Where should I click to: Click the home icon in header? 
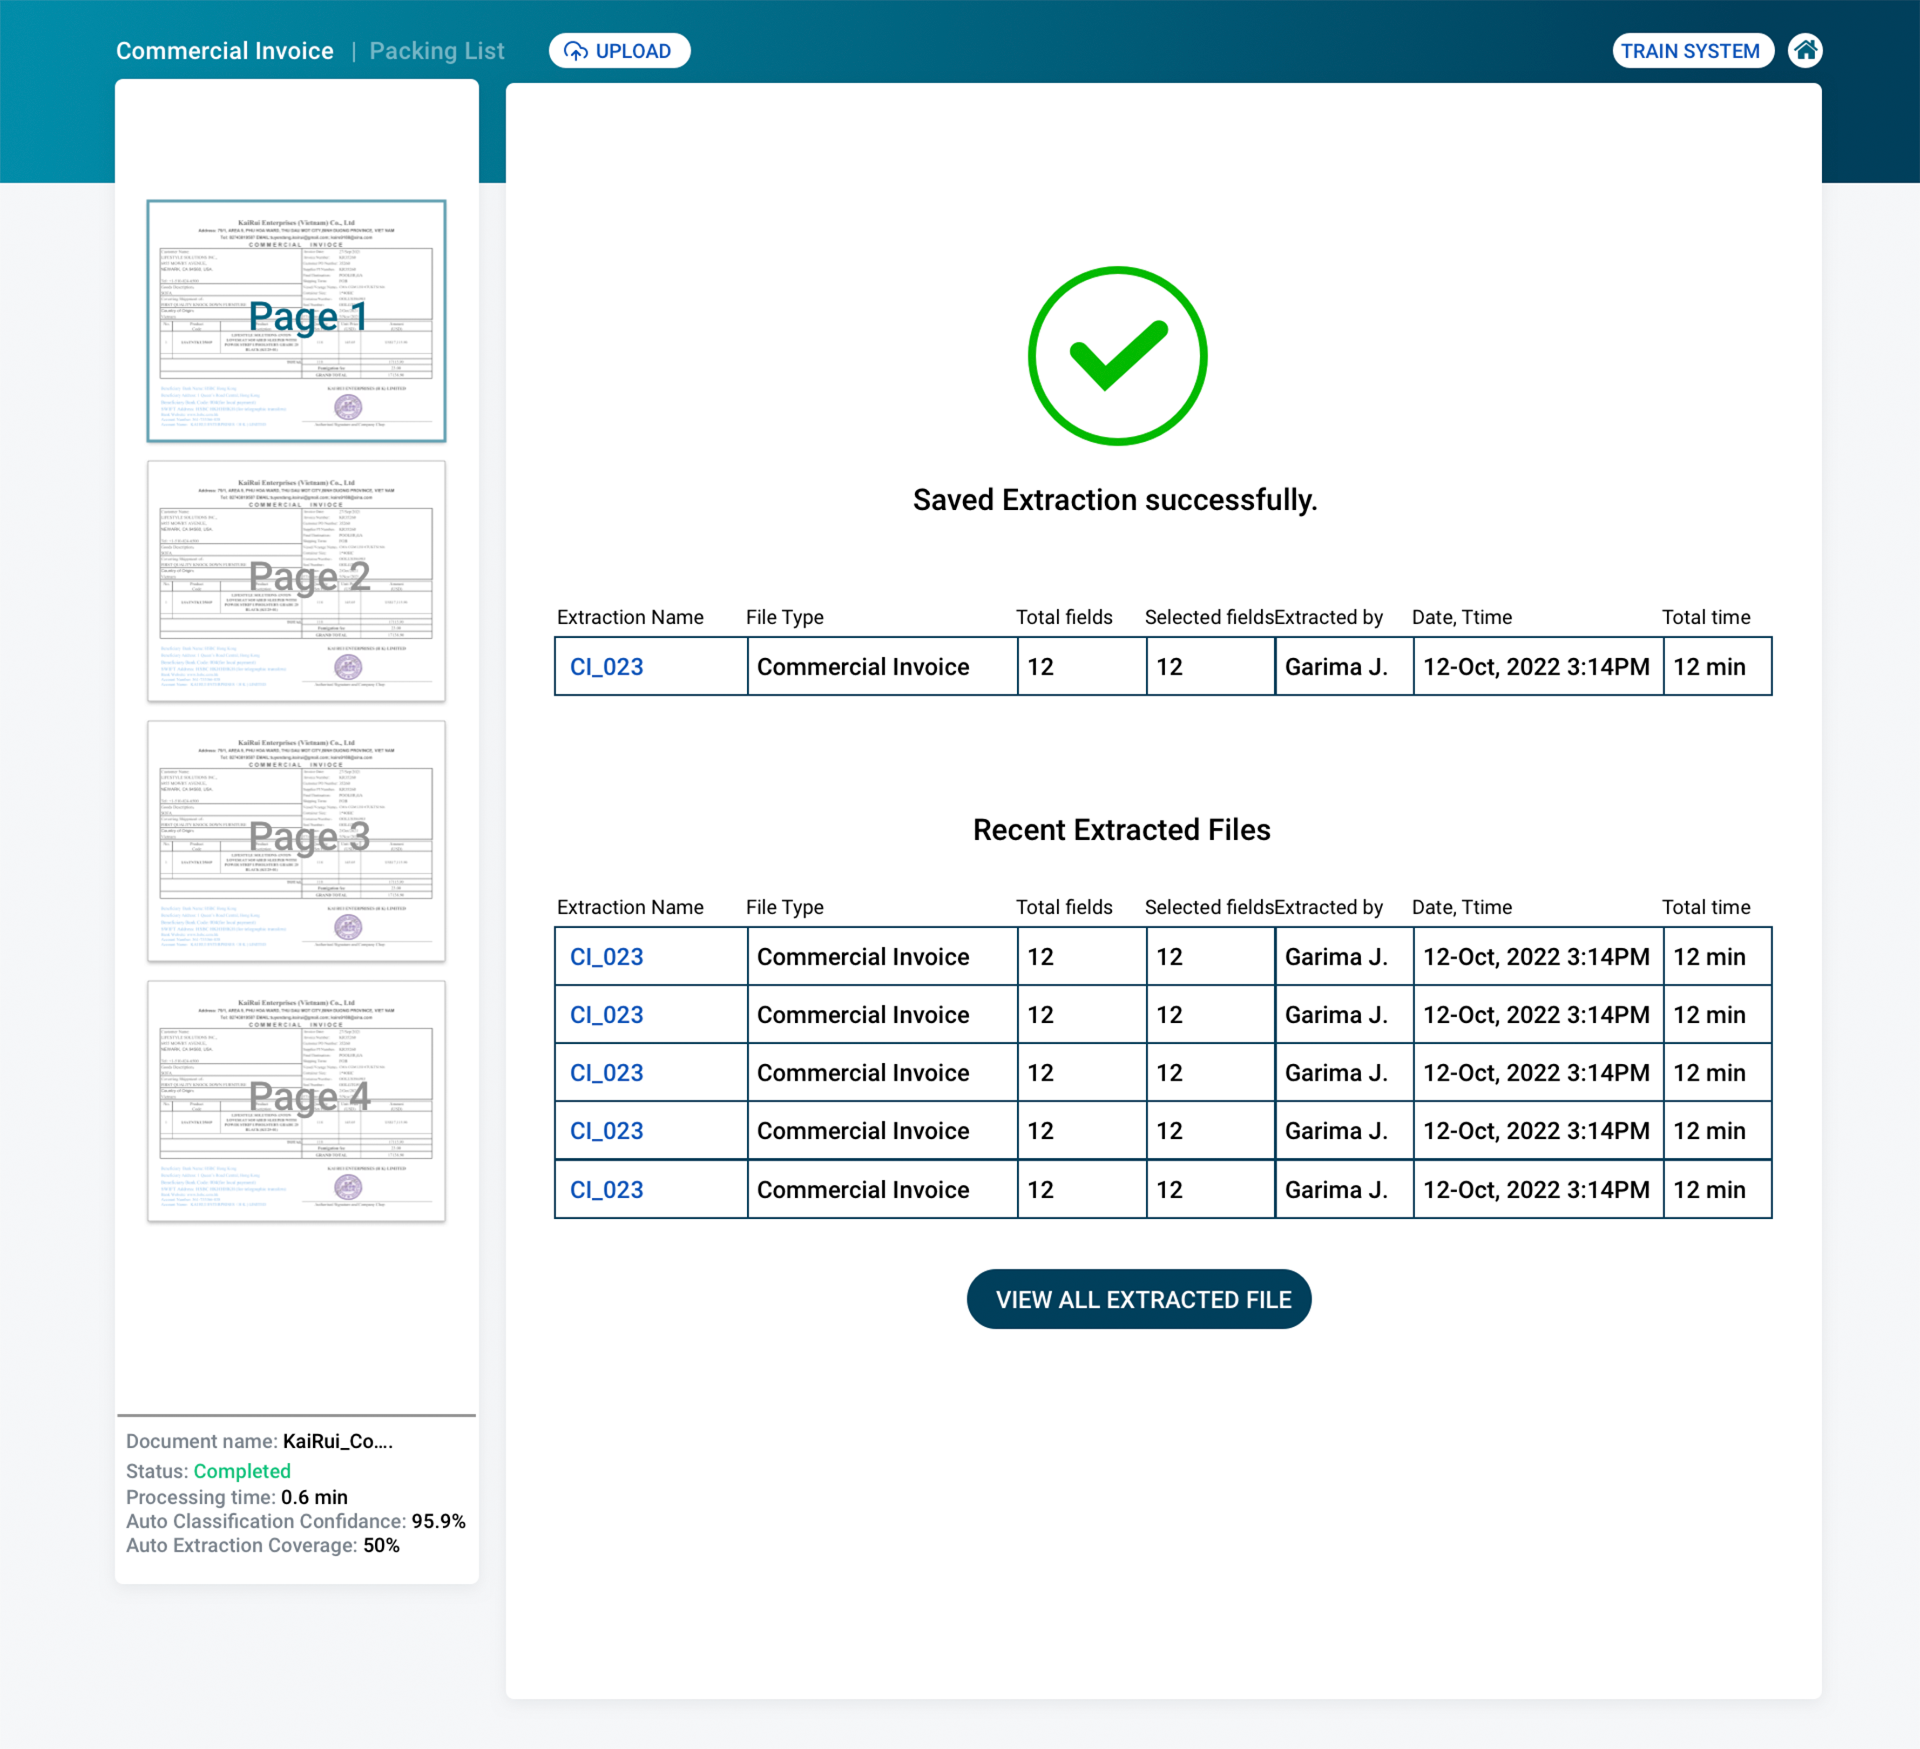tap(1805, 50)
